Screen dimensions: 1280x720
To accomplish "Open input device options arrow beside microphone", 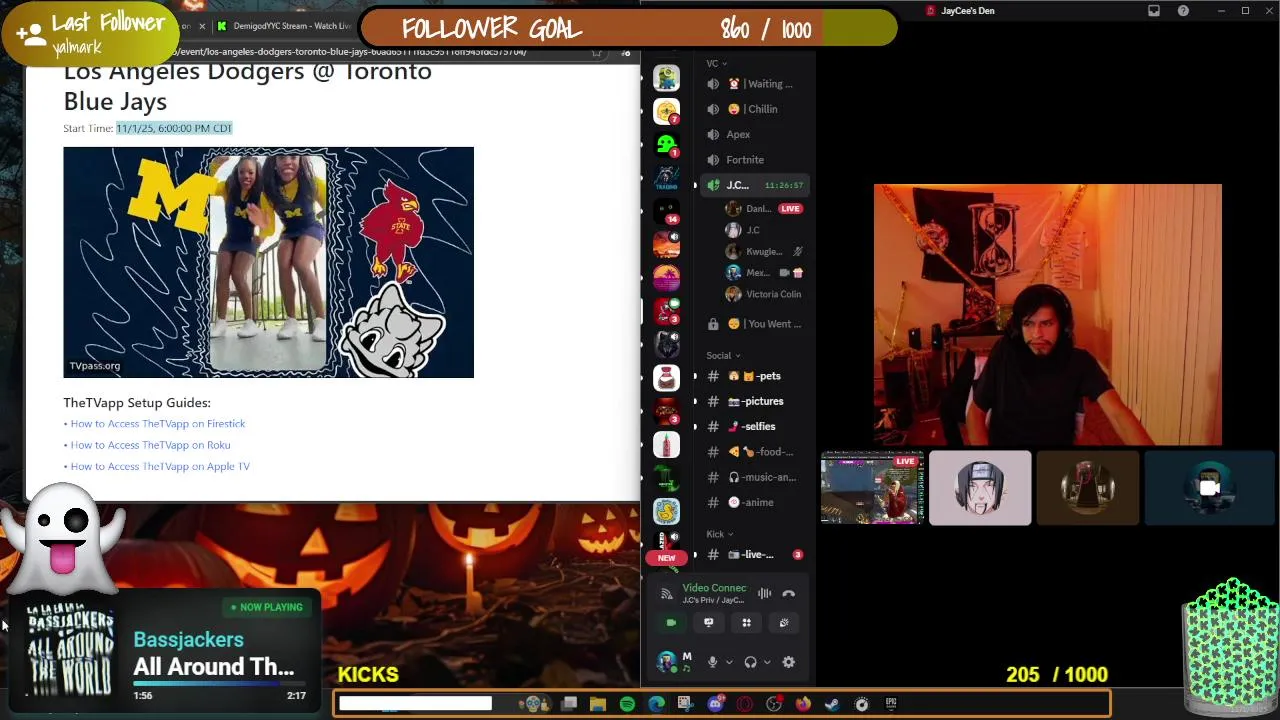I will point(728,662).
